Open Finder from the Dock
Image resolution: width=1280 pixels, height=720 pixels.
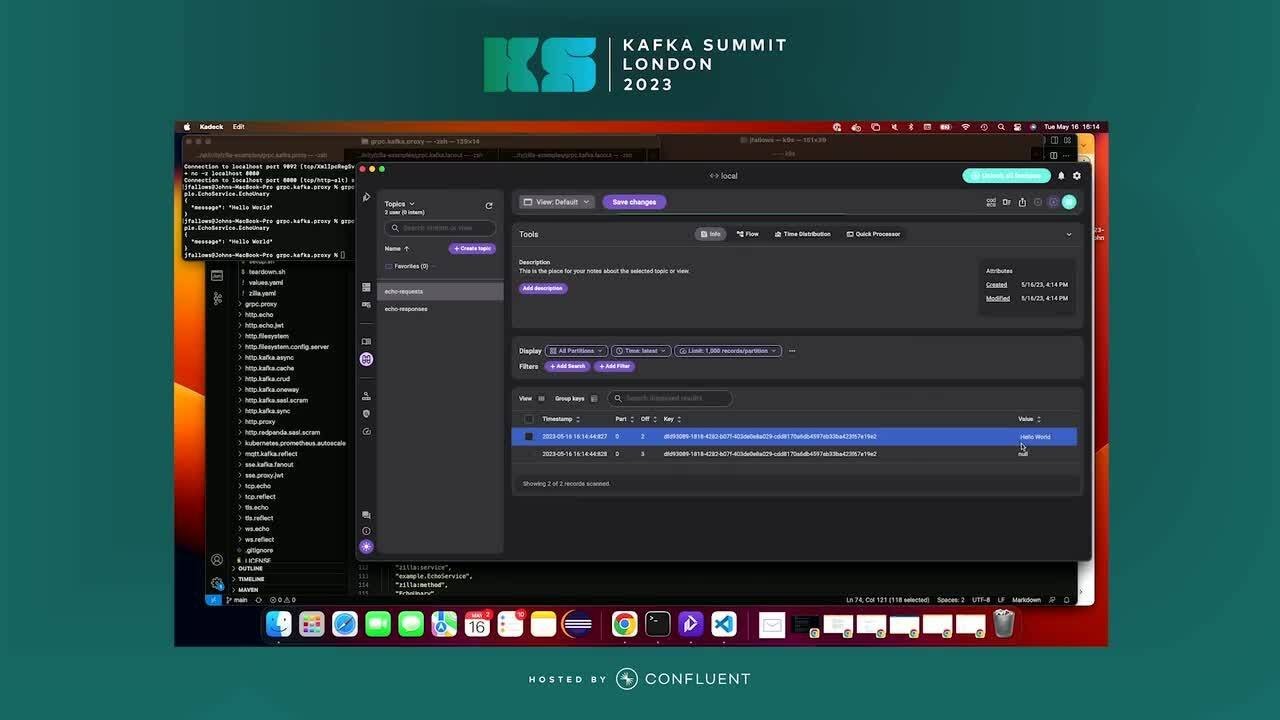(x=279, y=624)
